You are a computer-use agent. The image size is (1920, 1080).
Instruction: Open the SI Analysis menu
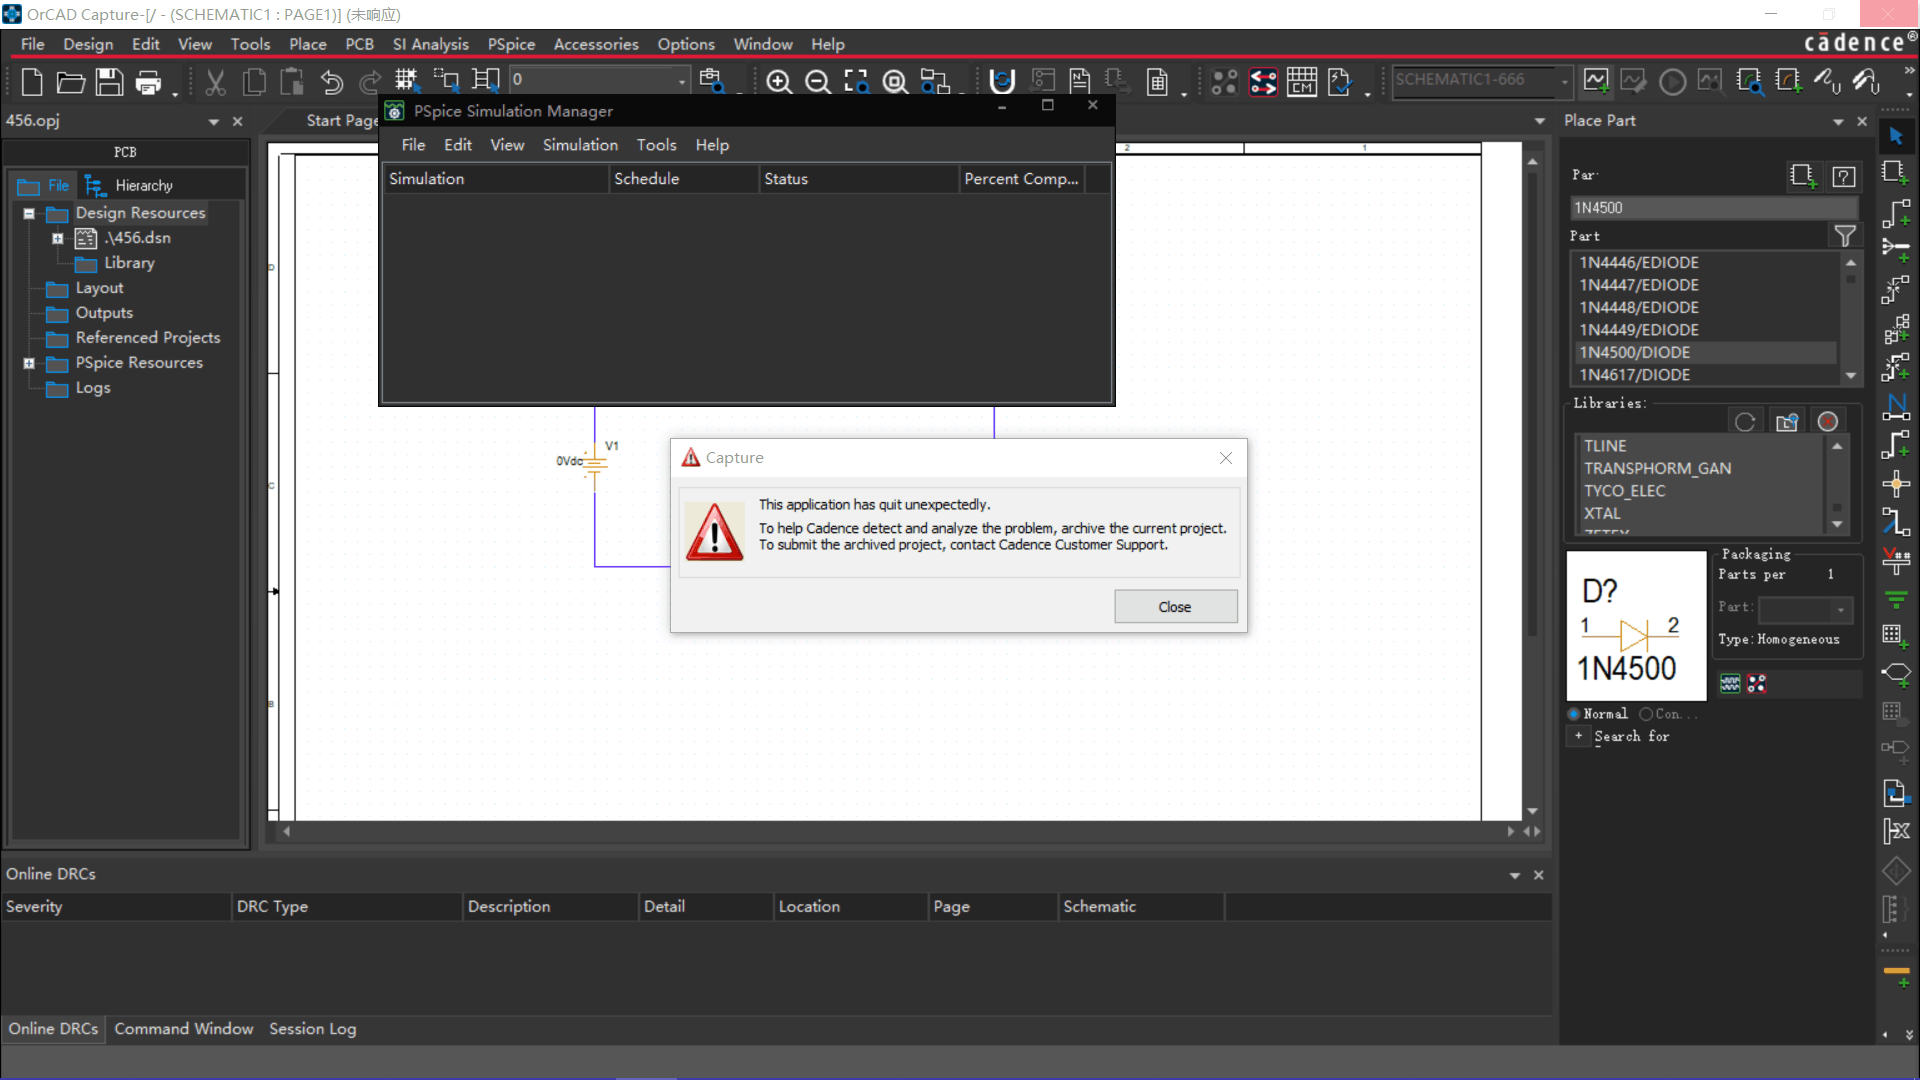(430, 44)
